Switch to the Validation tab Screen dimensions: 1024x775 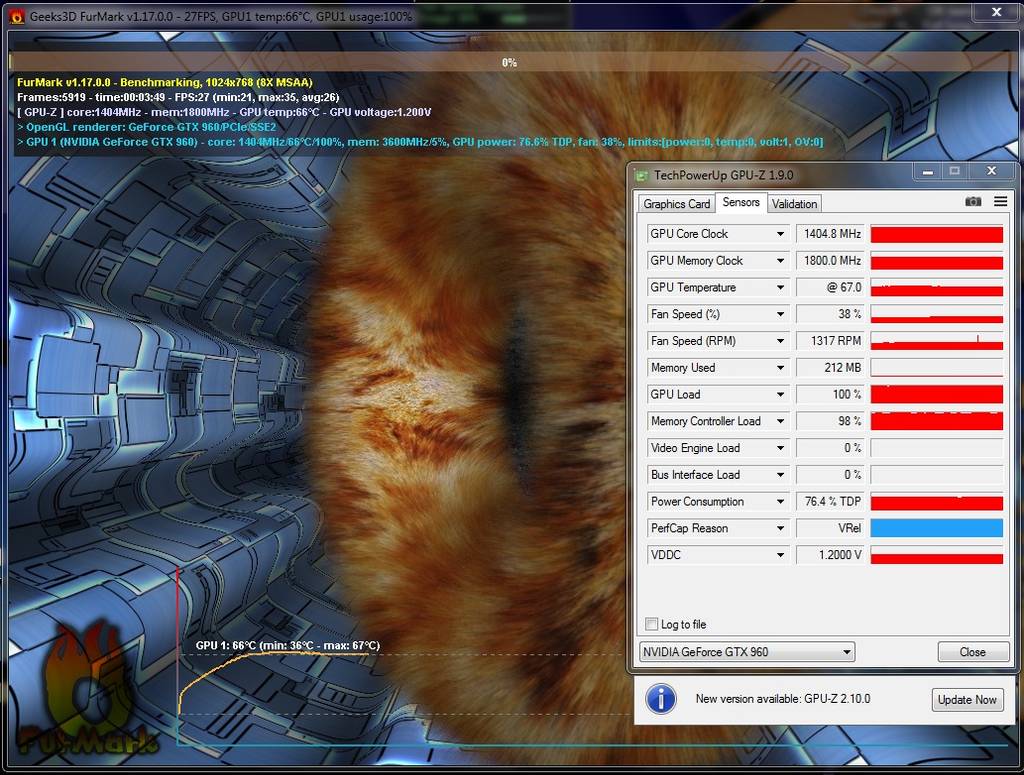coord(794,204)
